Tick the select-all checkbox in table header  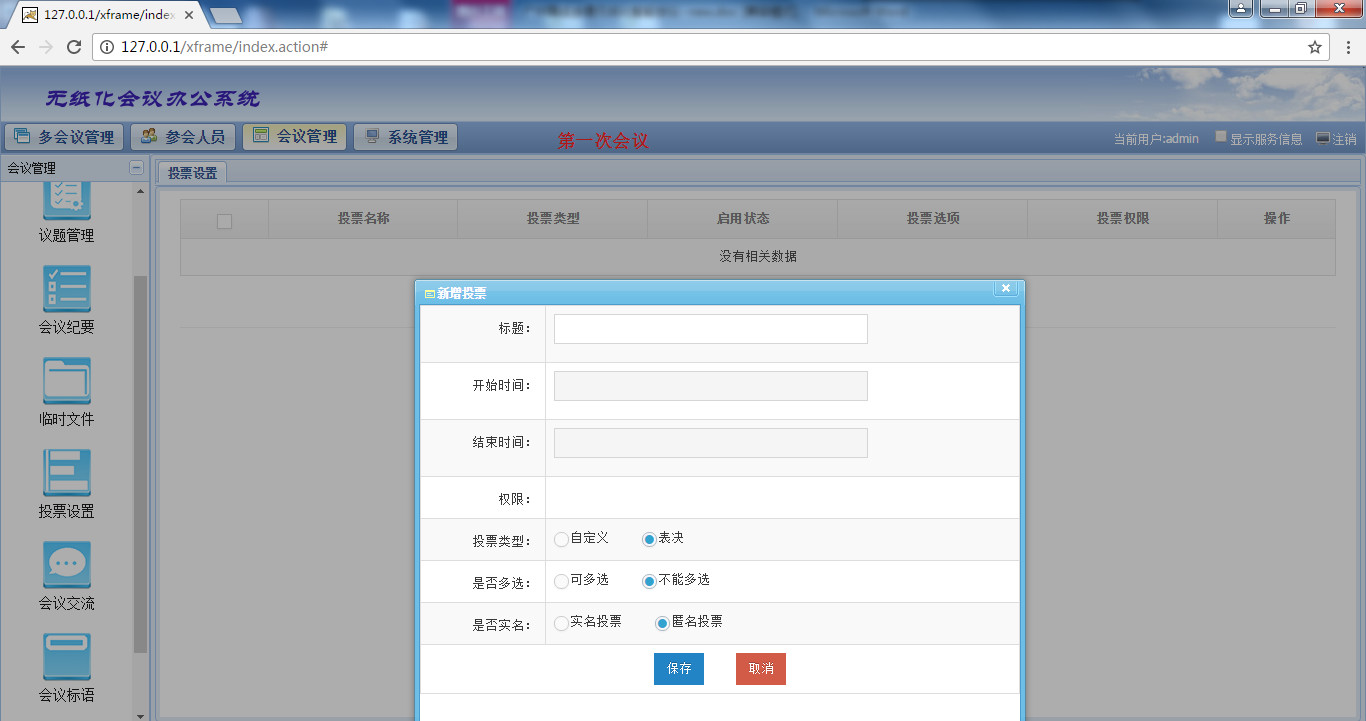(224, 221)
